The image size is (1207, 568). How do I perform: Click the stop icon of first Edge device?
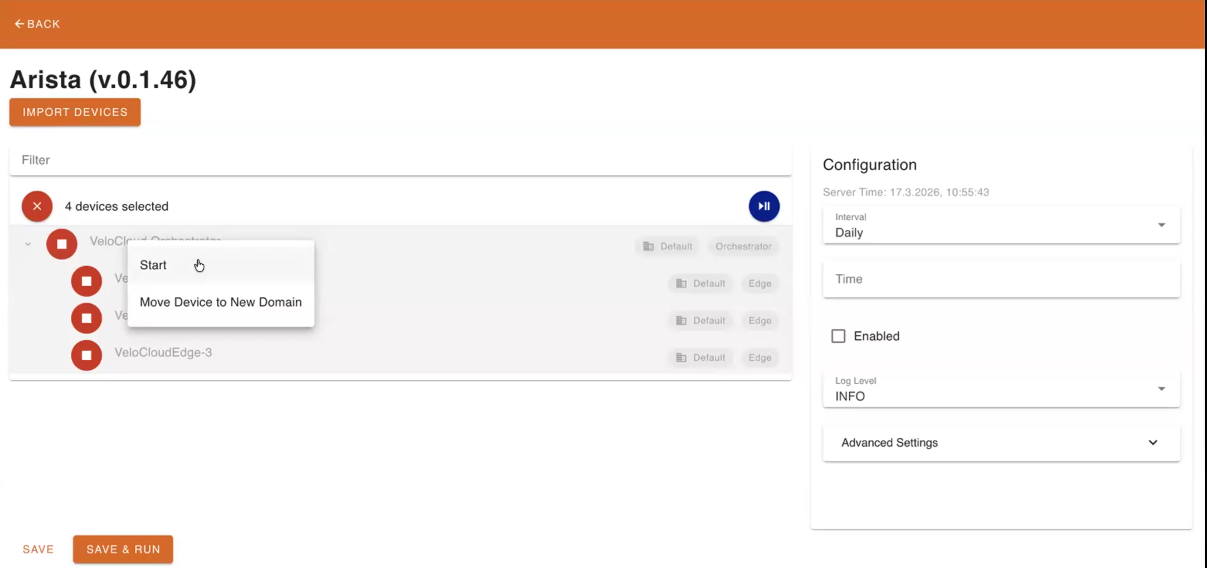click(87, 281)
